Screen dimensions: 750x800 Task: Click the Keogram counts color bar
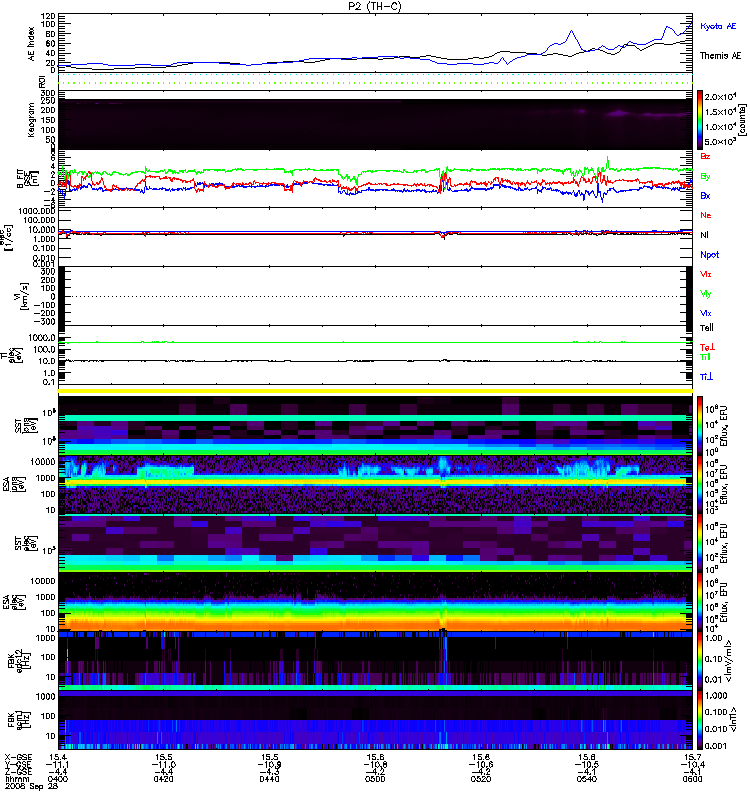pyautogui.click(x=700, y=120)
